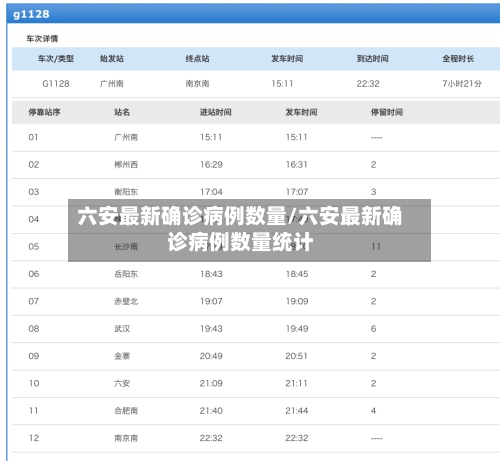Select stop sequence number 01
This screenshot has width=500, height=461.
click(x=33, y=137)
